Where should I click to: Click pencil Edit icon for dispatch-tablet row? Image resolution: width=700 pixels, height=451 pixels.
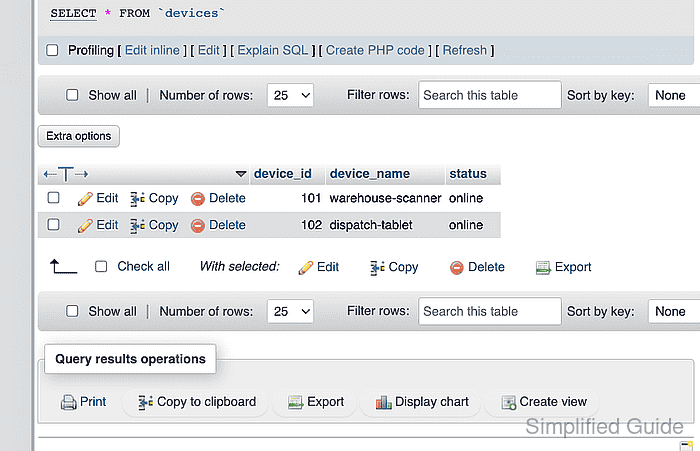(x=85, y=226)
